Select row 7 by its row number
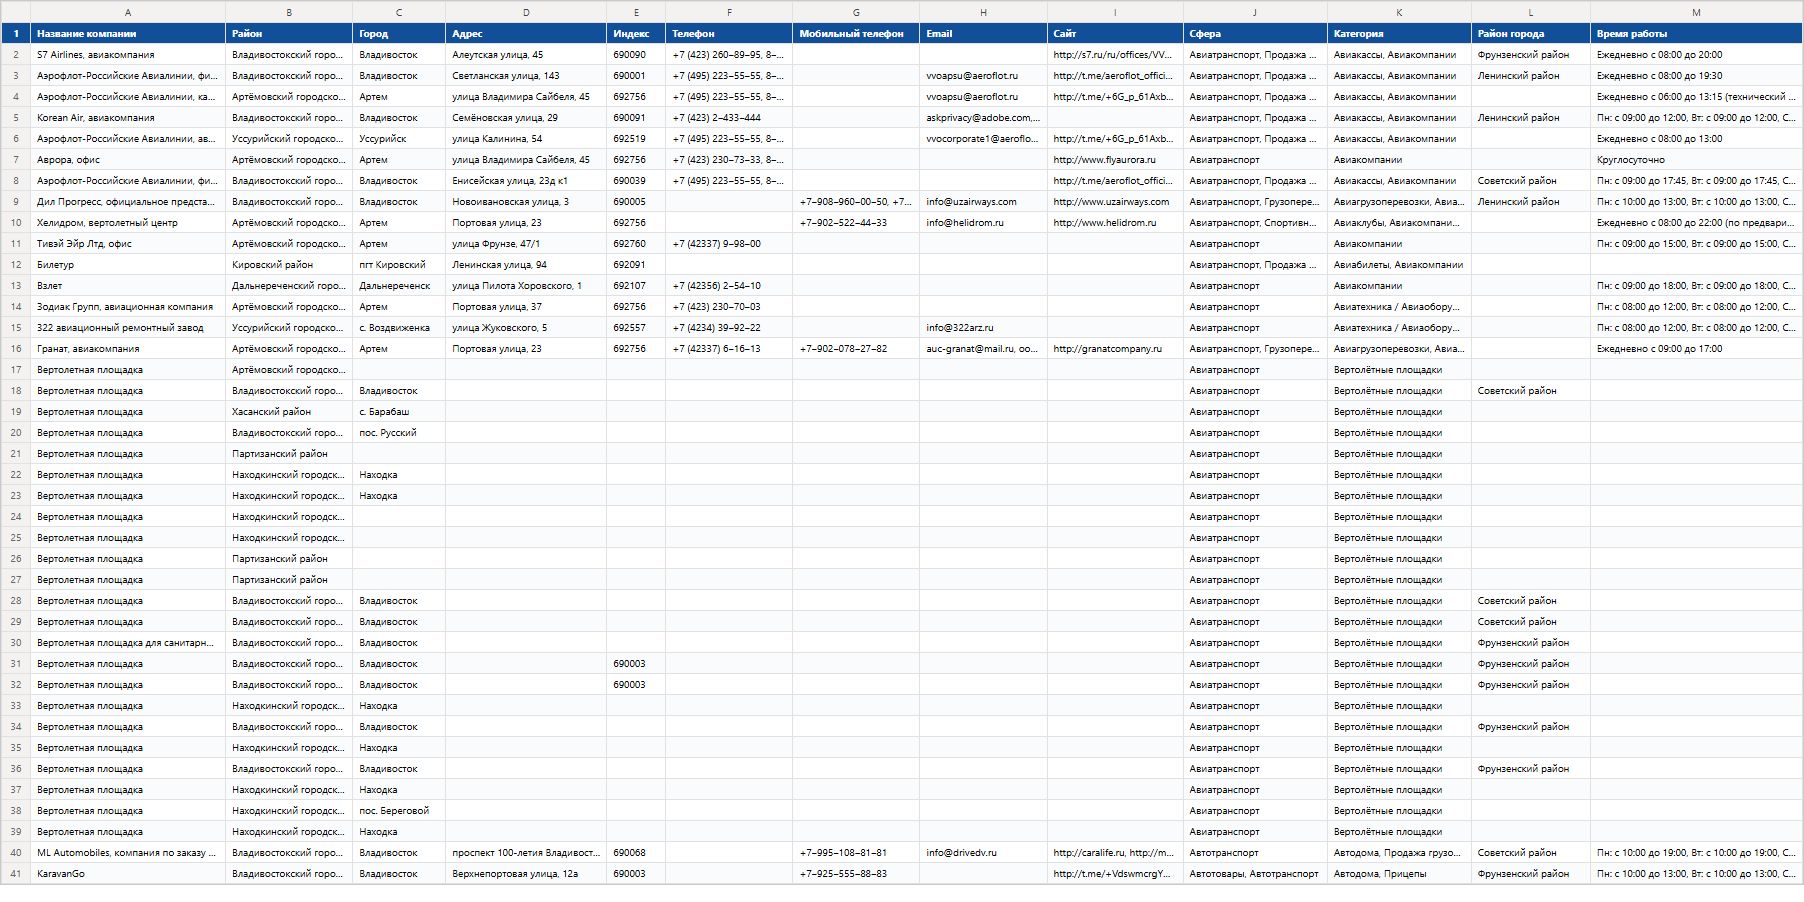This screenshot has height=902, width=1804. pyautogui.click(x=15, y=160)
